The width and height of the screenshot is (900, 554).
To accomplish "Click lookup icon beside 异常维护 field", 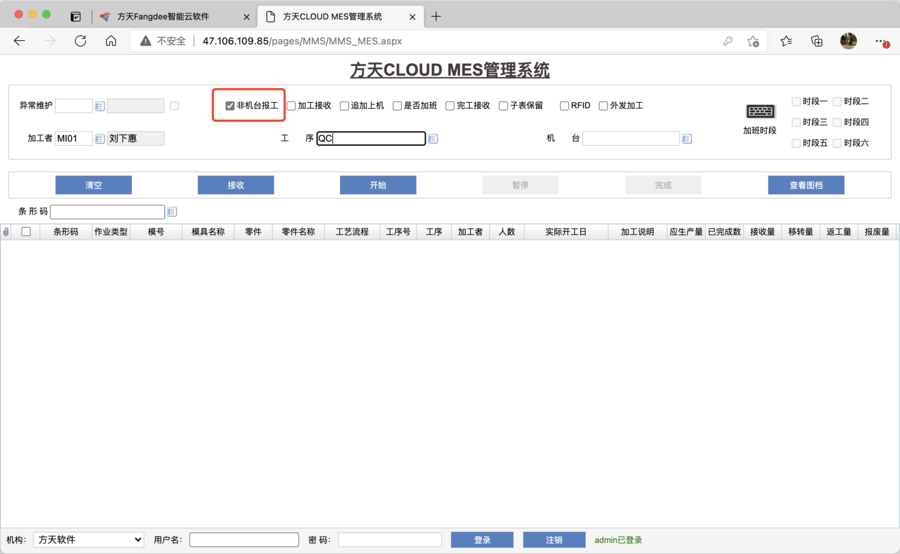I will [x=100, y=106].
